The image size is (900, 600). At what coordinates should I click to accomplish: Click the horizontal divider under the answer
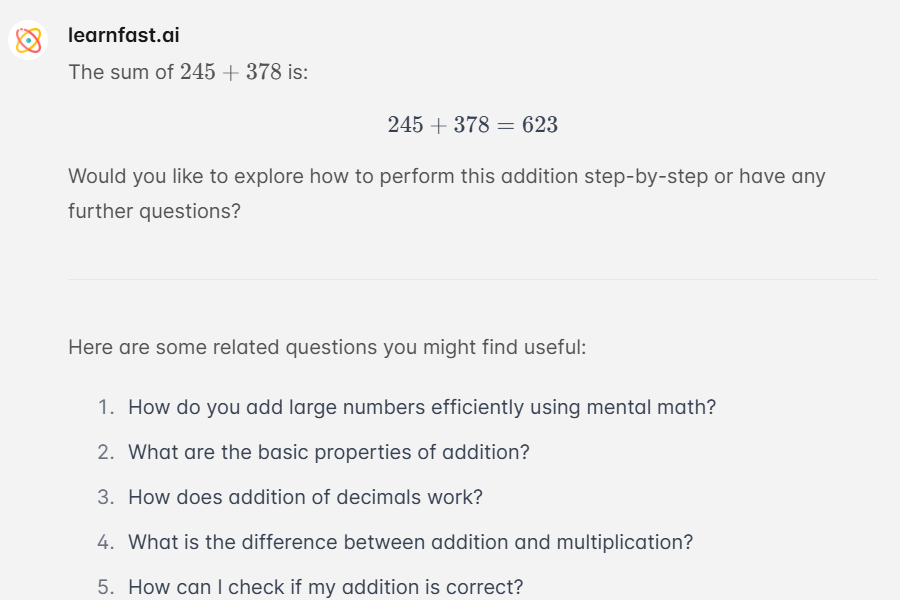(472, 280)
